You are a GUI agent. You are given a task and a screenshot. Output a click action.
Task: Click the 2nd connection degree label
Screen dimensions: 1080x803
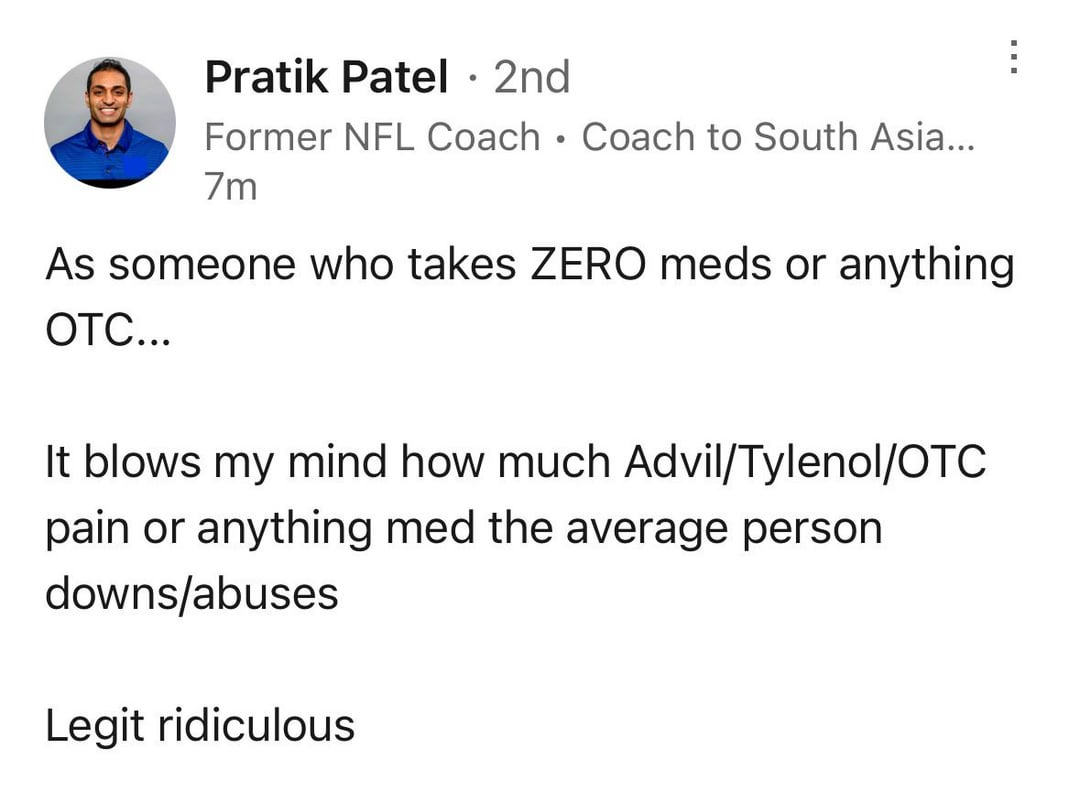click(x=532, y=78)
